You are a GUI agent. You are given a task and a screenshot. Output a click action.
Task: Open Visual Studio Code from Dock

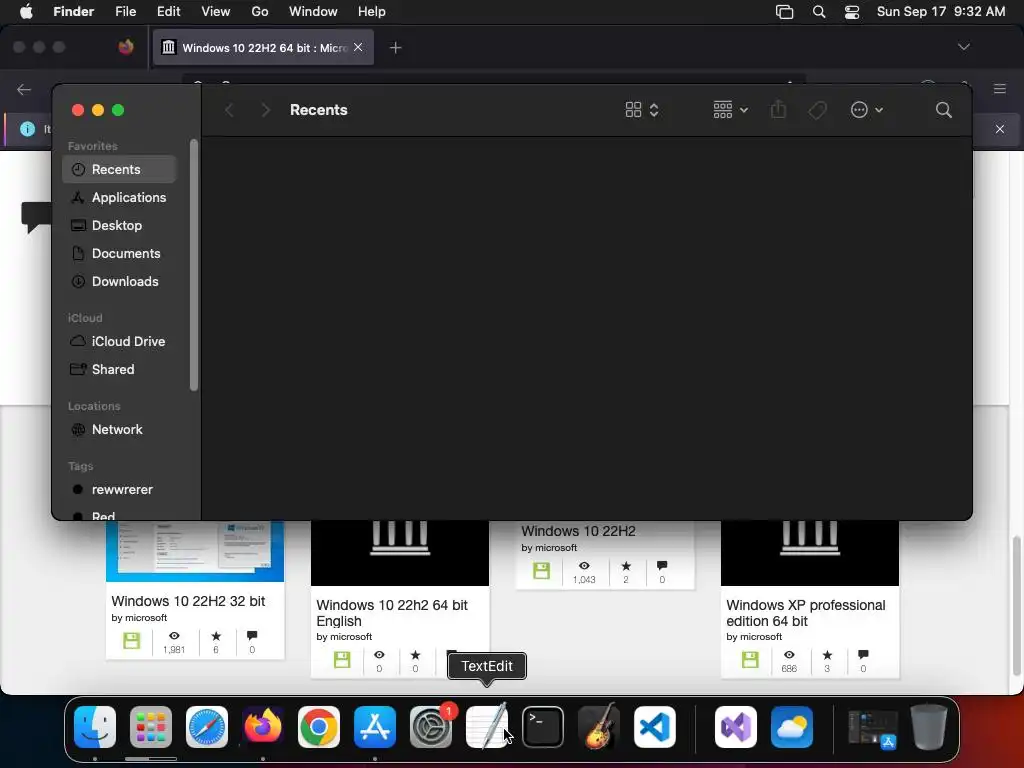(654, 727)
